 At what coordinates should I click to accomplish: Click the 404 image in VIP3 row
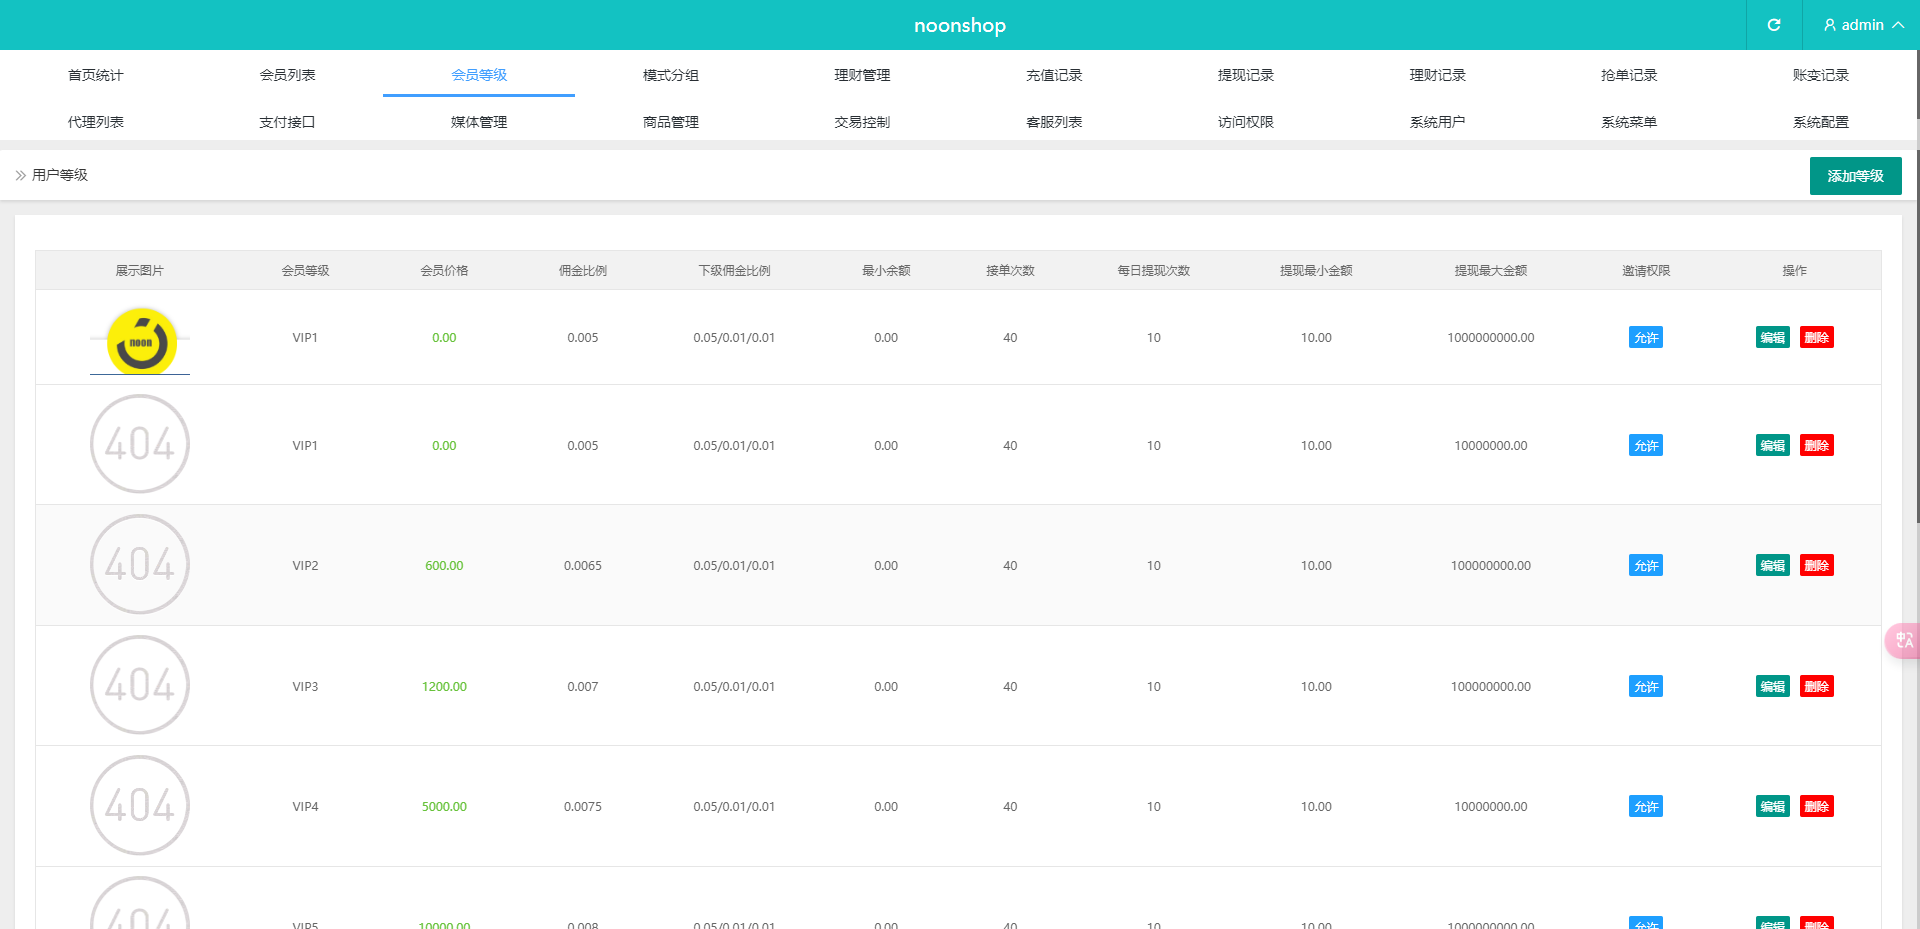click(x=140, y=685)
